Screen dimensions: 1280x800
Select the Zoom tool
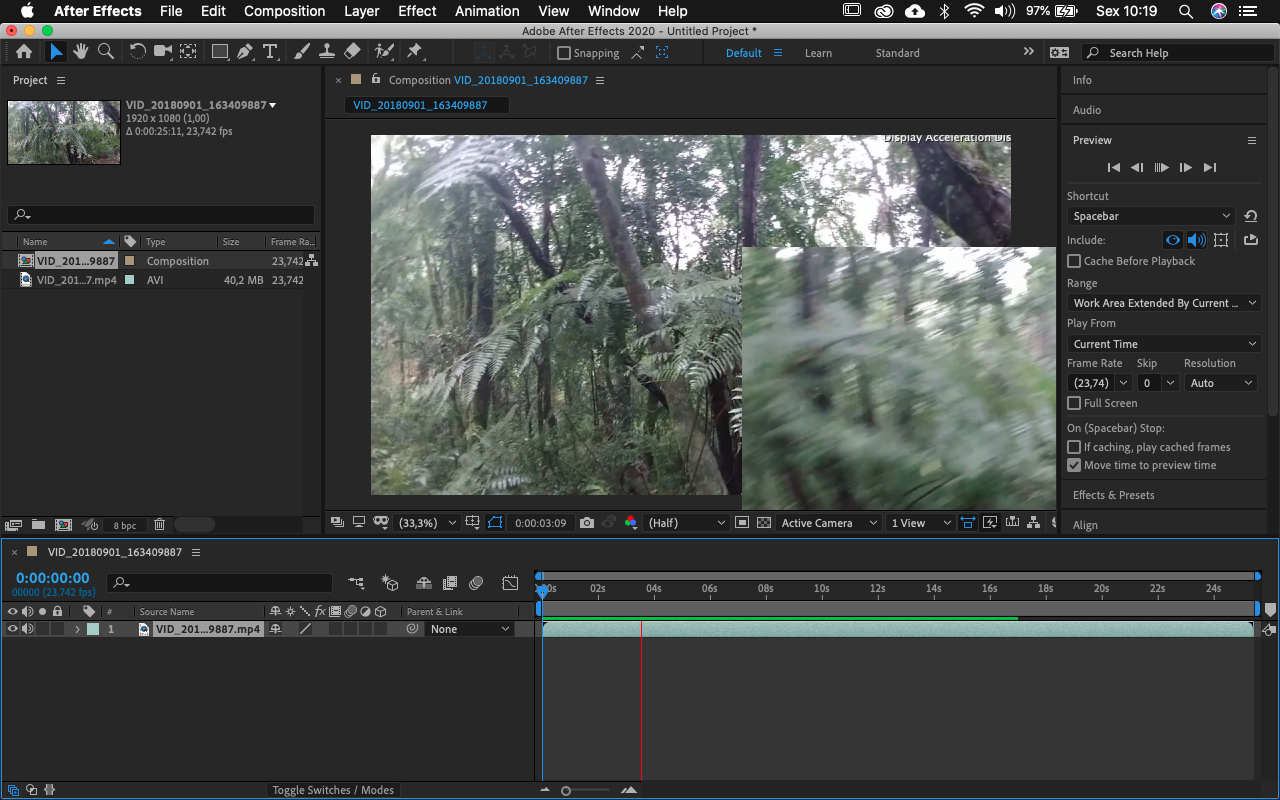coord(104,51)
